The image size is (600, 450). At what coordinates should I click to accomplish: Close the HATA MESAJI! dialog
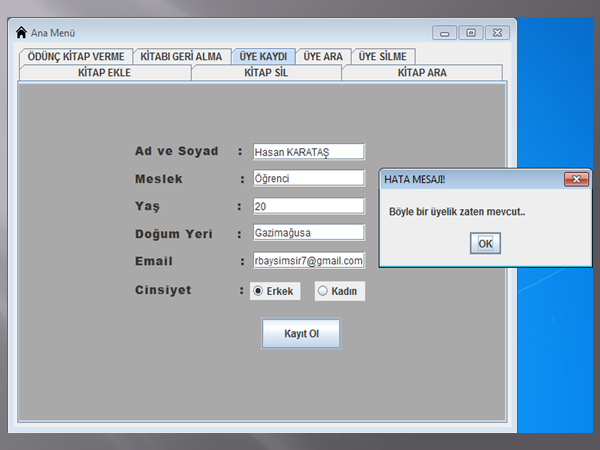point(576,179)
